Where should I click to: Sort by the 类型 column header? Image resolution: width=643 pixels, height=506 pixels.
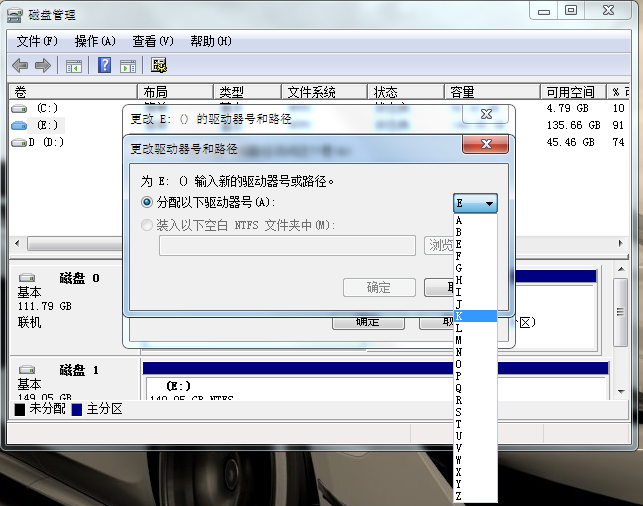coord(247,92)
